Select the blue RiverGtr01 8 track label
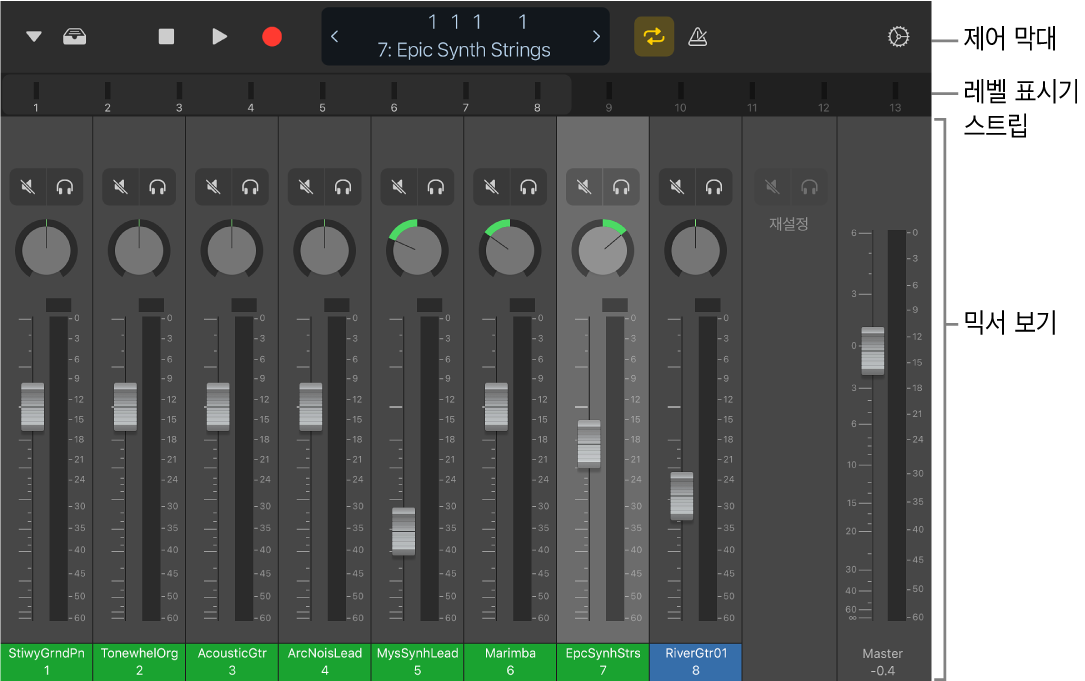 [695, 662]
